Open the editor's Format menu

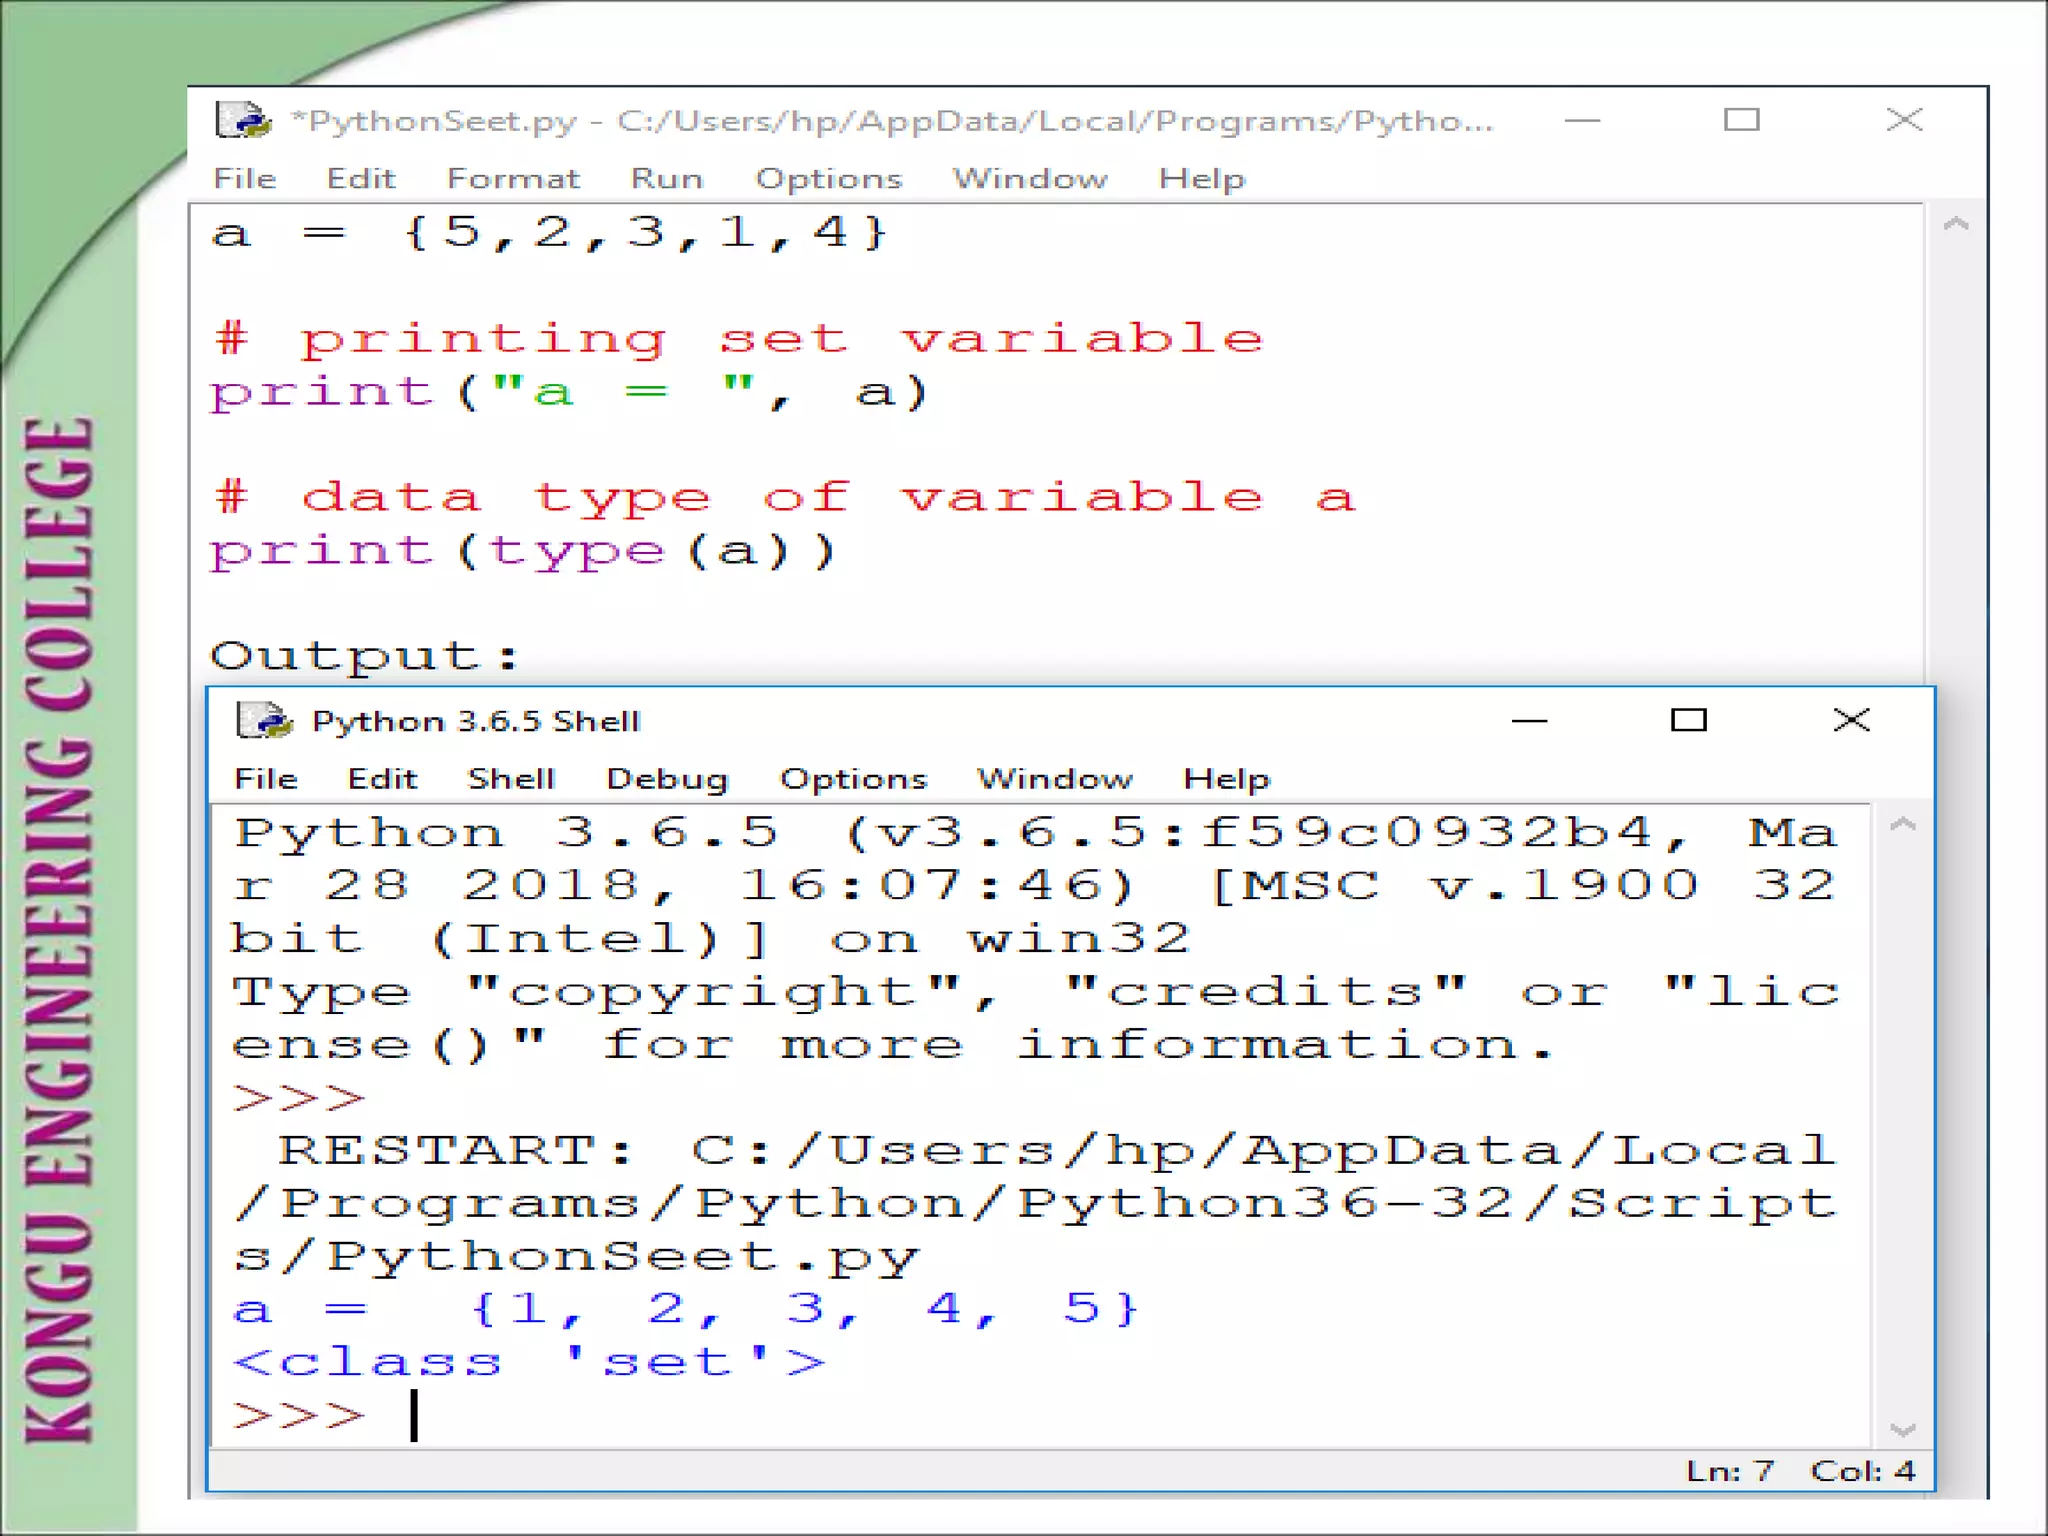coord(512,179)
